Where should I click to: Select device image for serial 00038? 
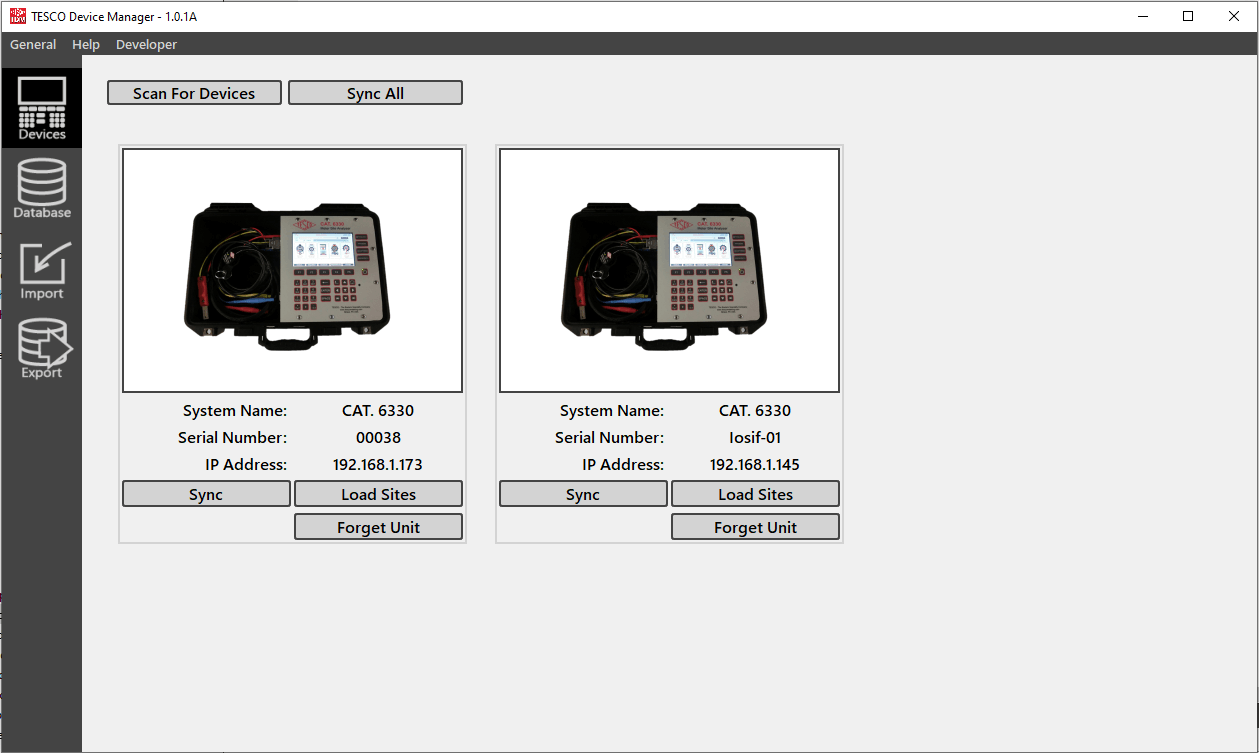point(292,271)
